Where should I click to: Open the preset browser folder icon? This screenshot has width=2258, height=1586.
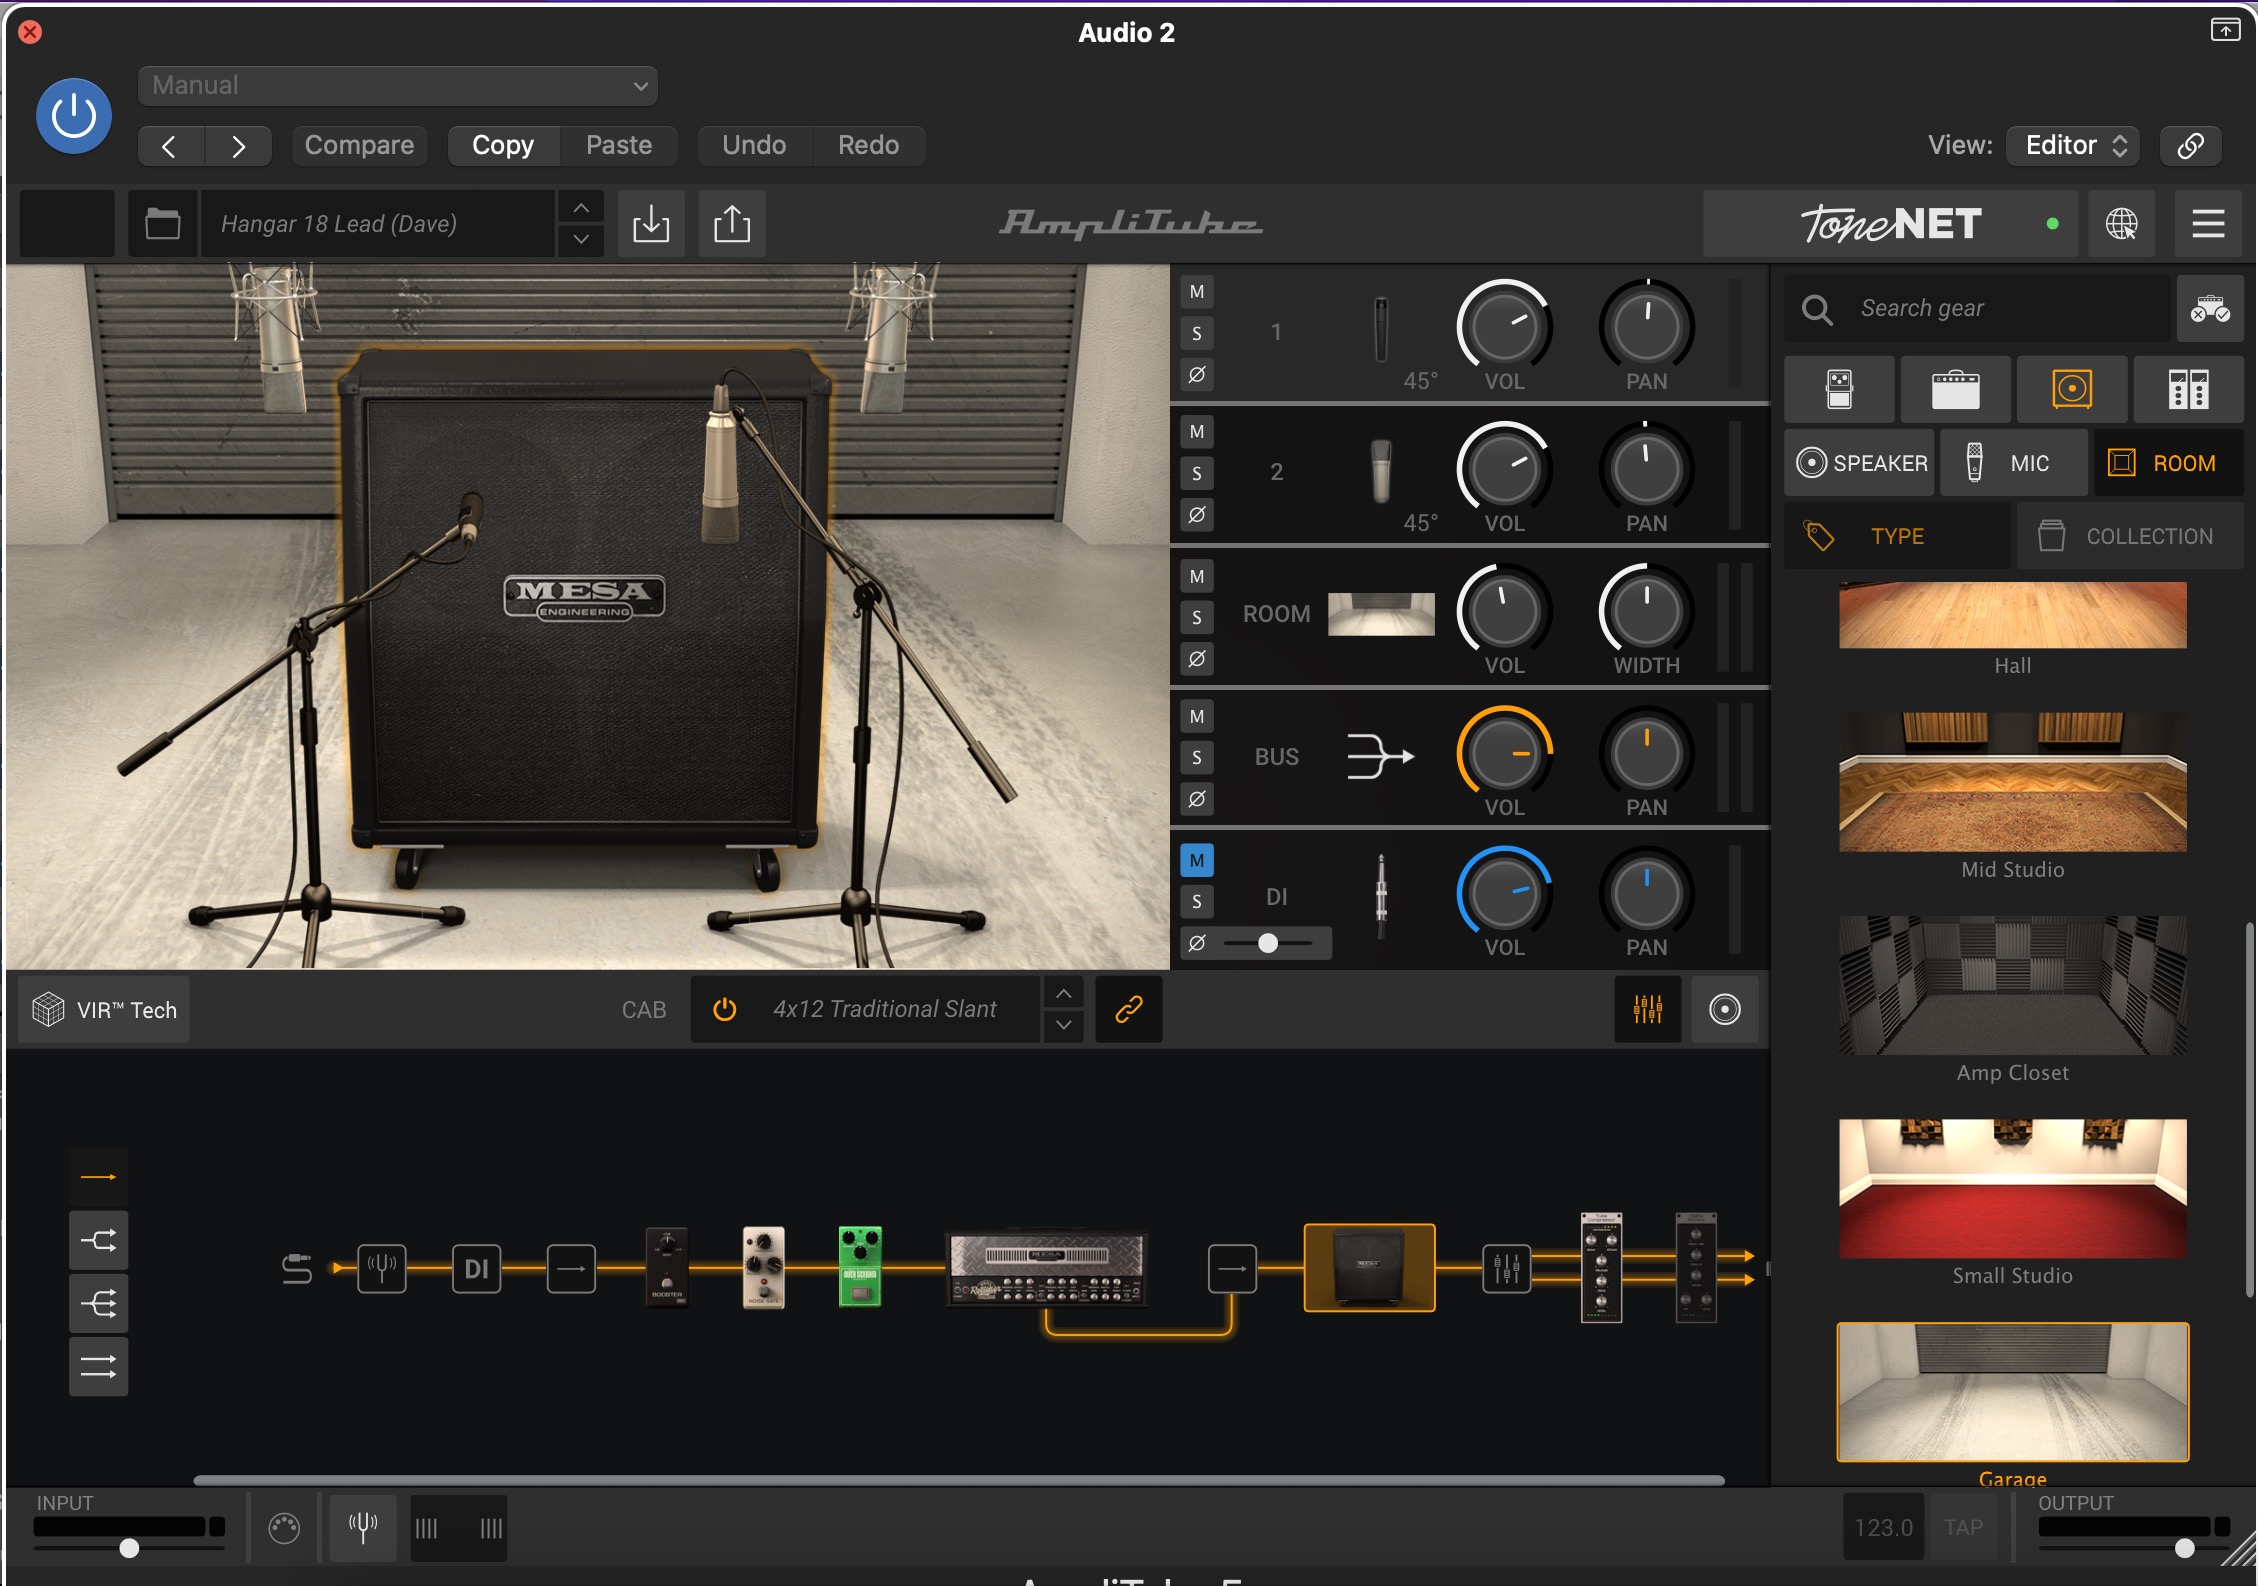tap(162, 224)
